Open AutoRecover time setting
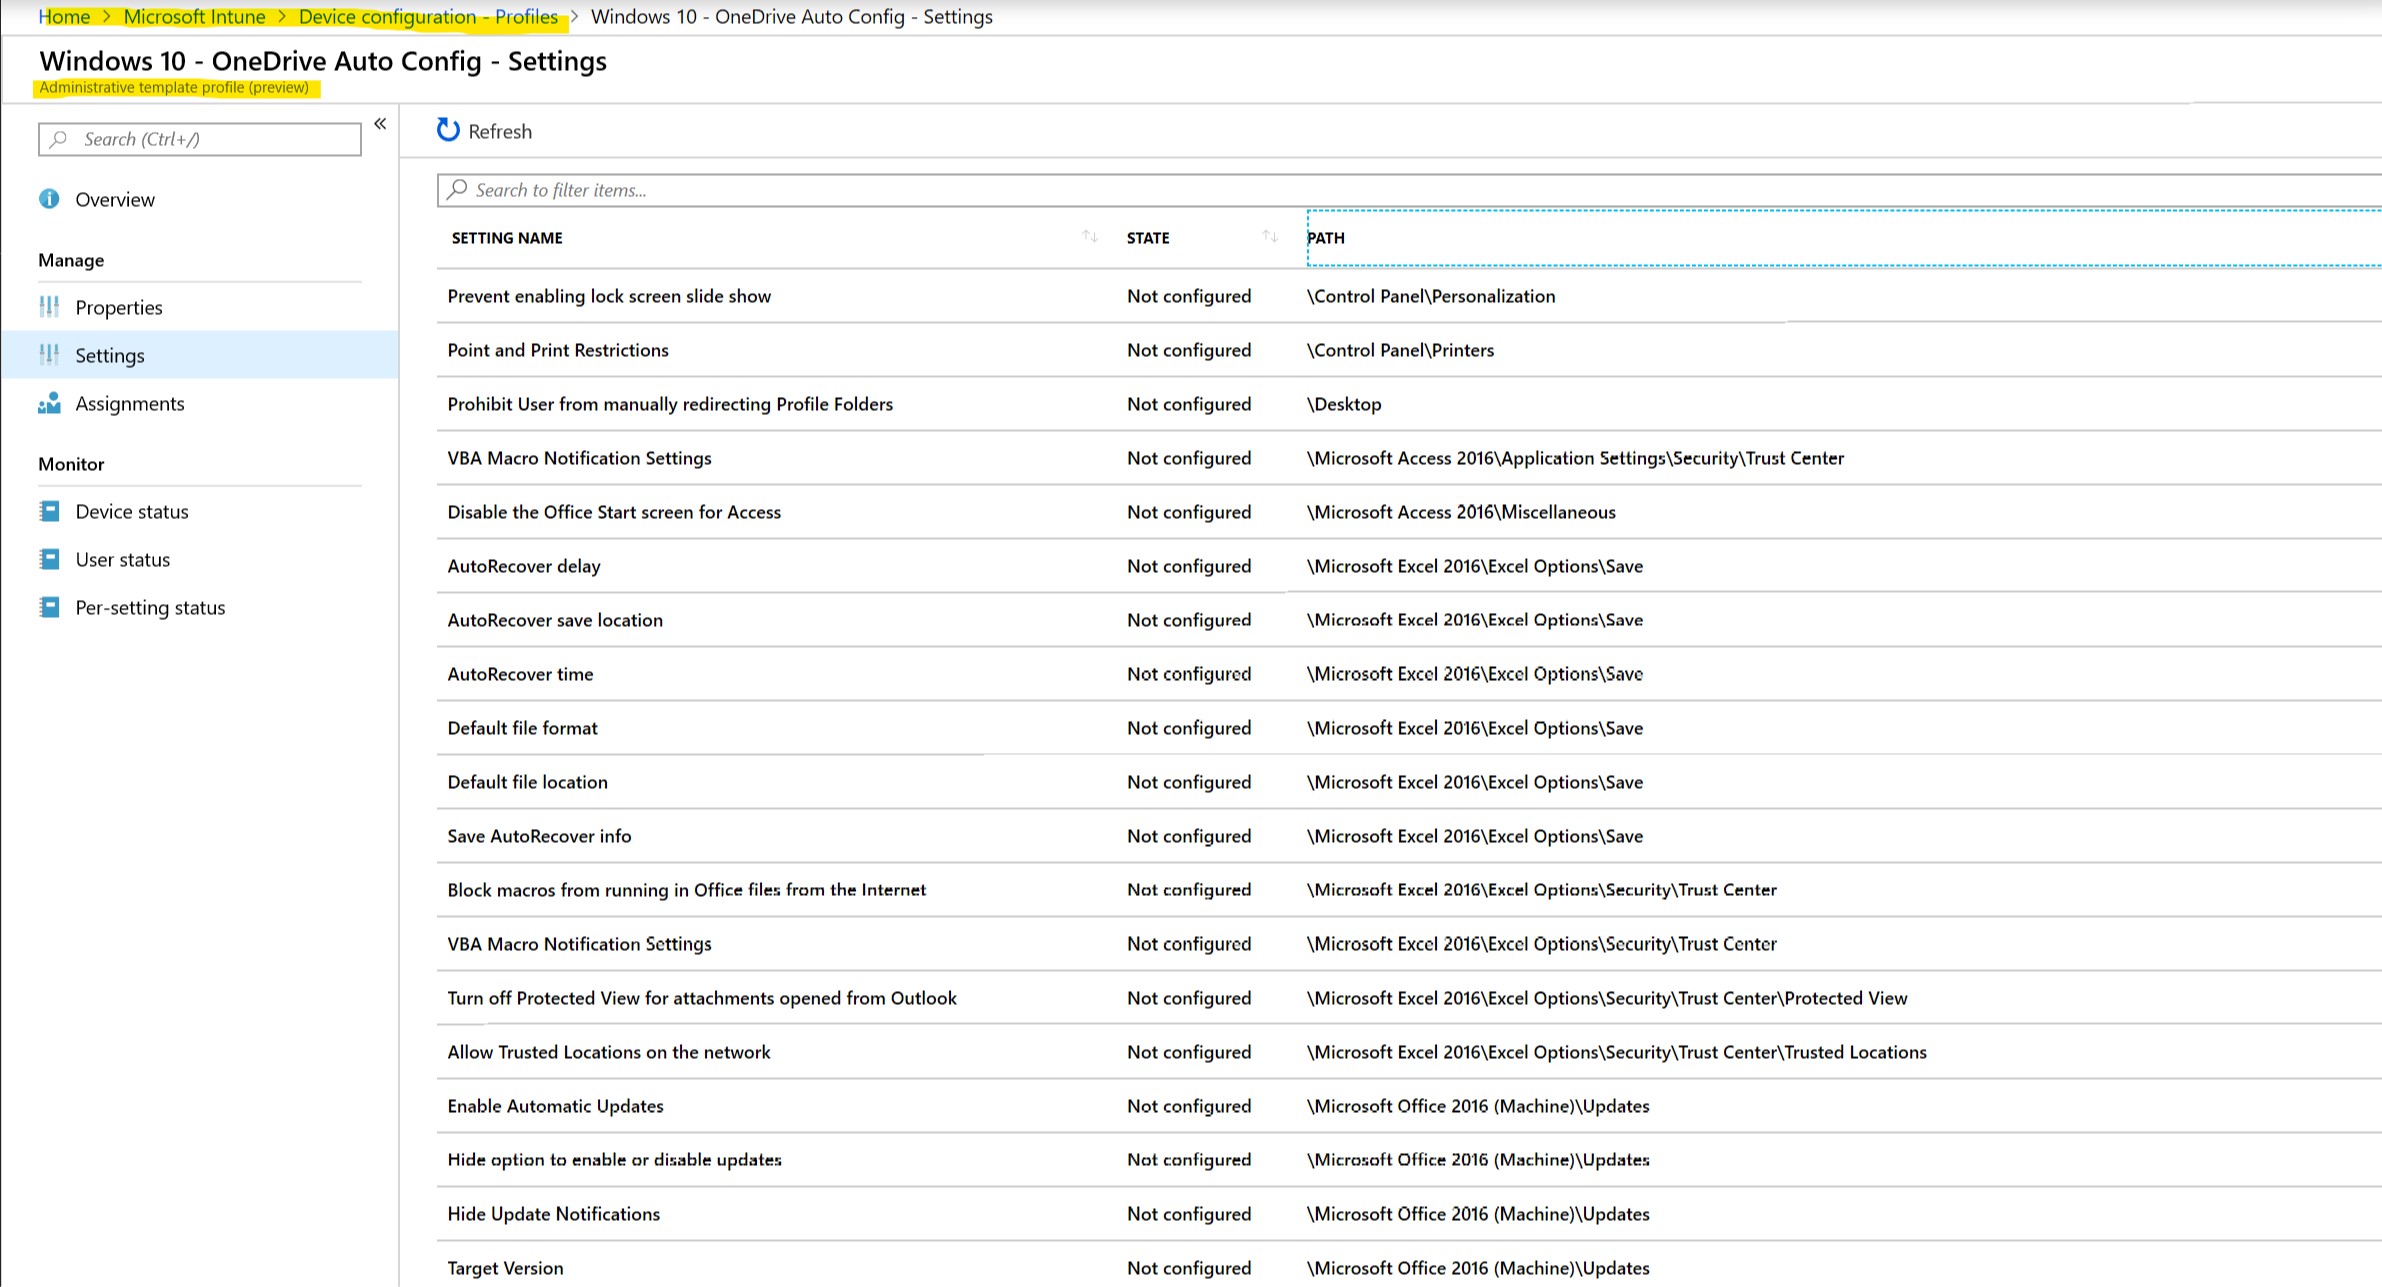Viewport: 2382px width, 1287px height. [x=520, y=674]
